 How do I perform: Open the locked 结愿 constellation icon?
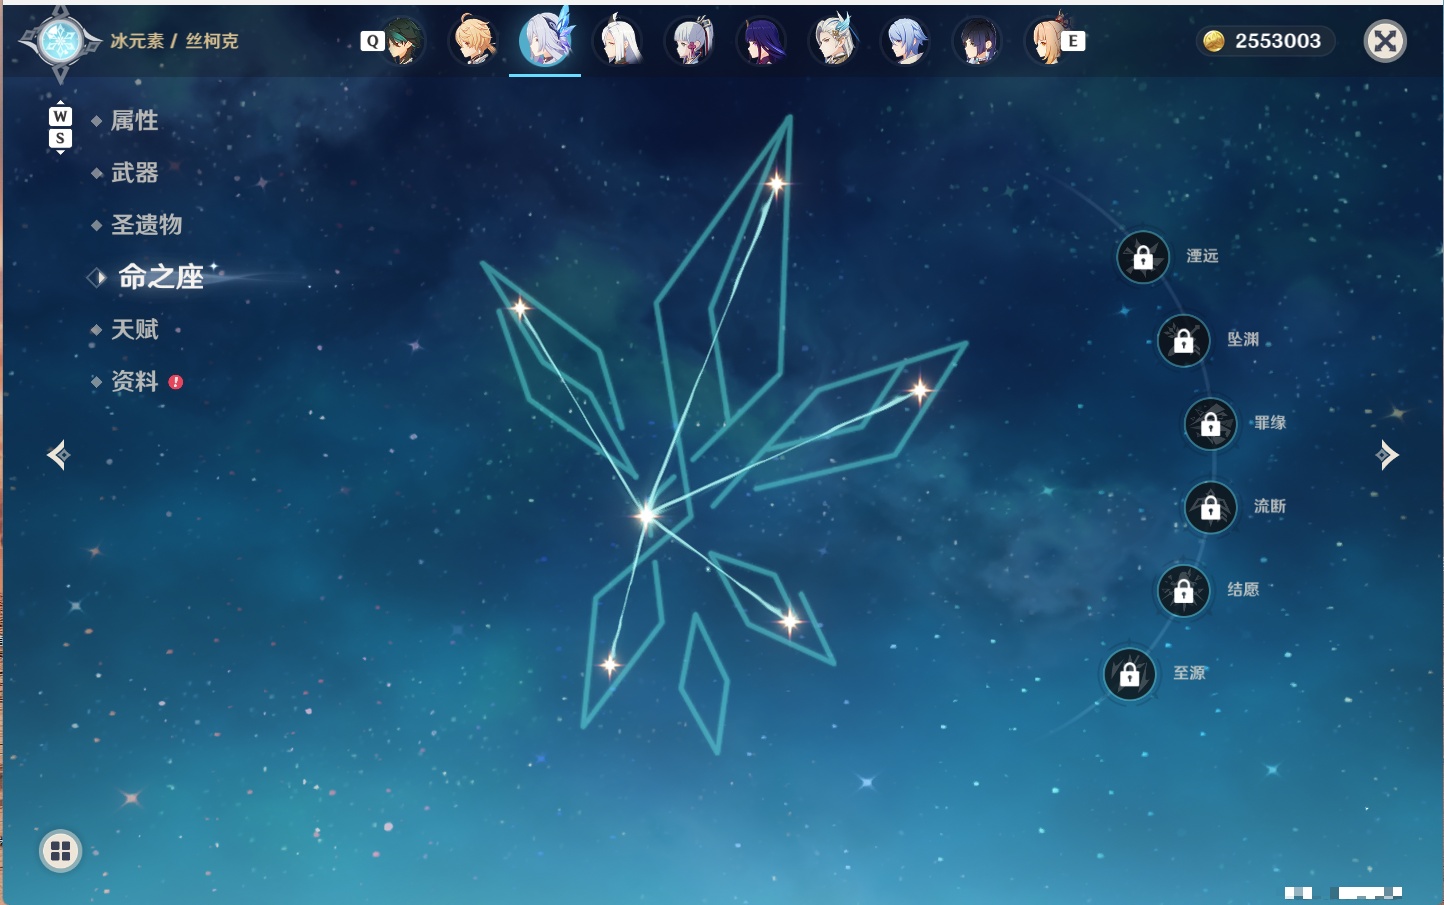[1184, 591]
